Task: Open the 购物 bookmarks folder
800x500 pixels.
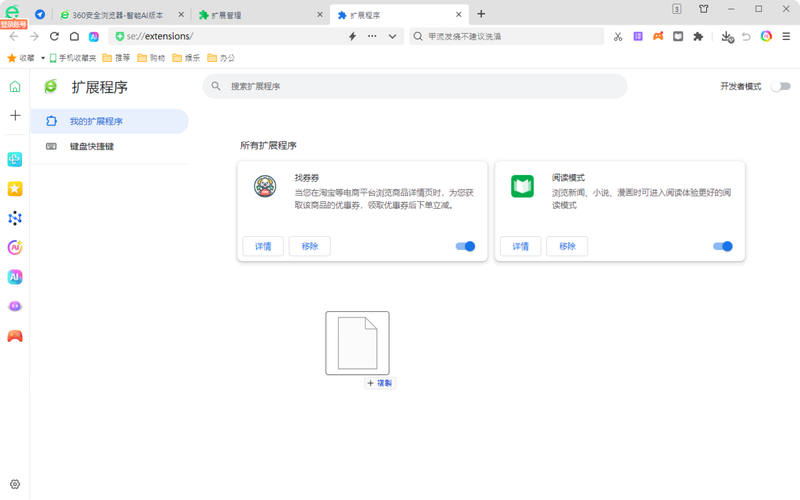Action: [x=151, y=58]
